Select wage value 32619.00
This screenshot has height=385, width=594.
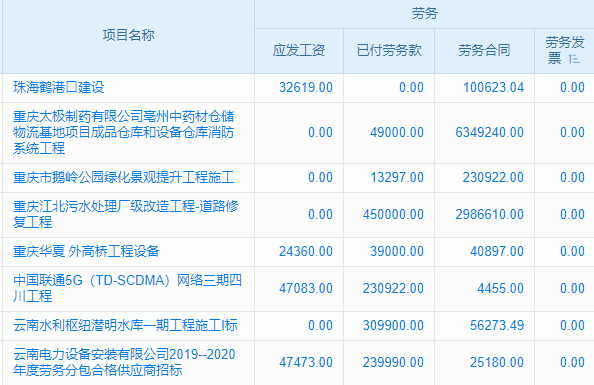click(x=306, y=88)
